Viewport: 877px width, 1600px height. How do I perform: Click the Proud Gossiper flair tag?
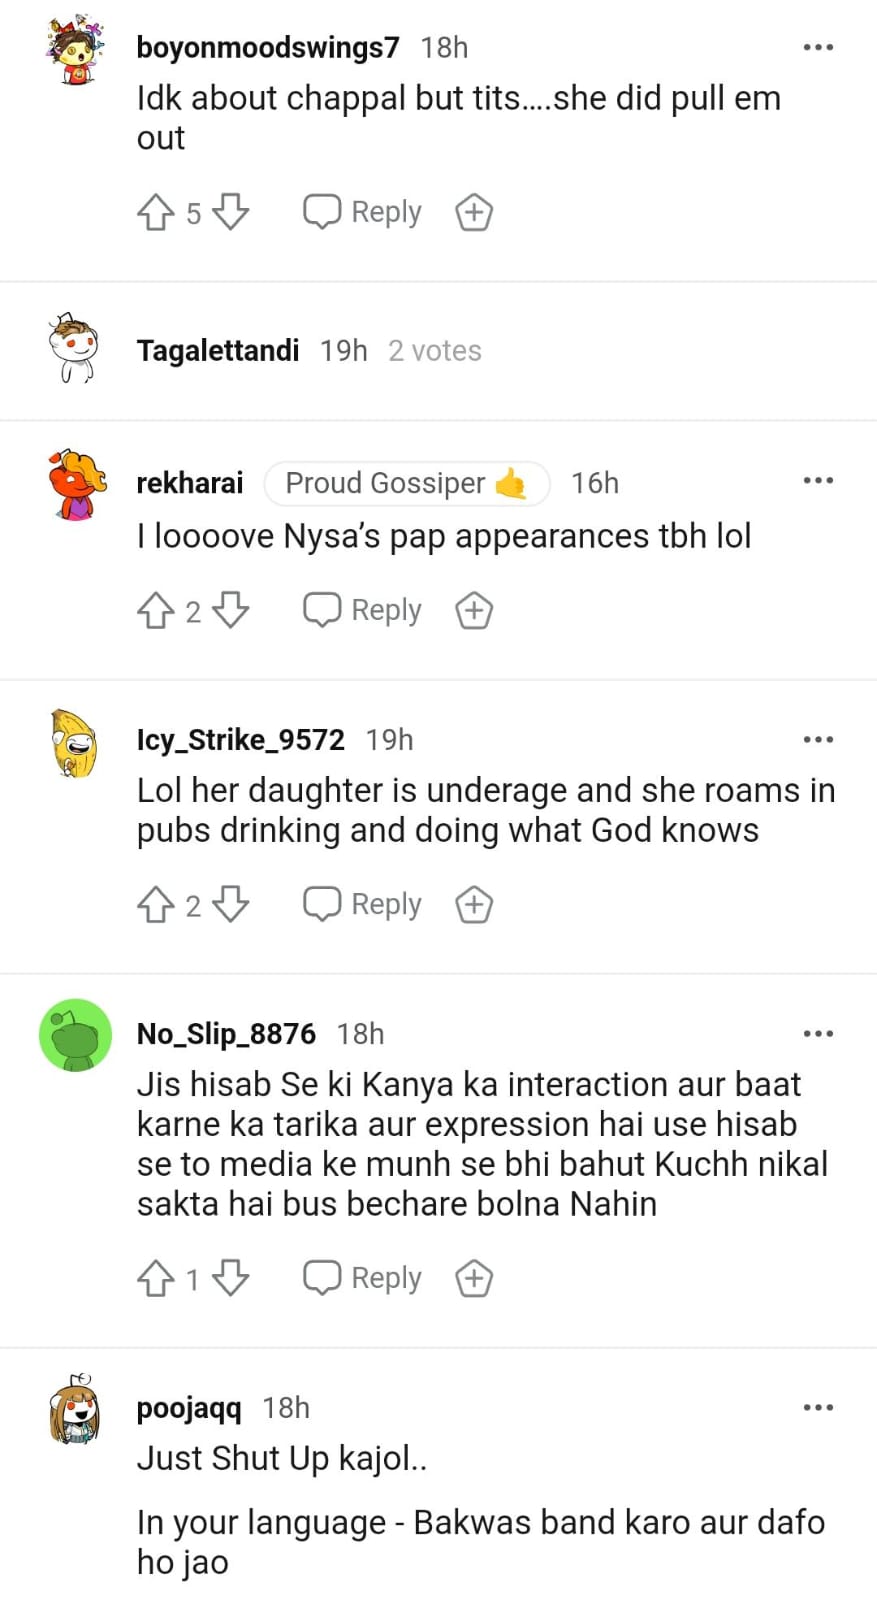coord(406,483)
